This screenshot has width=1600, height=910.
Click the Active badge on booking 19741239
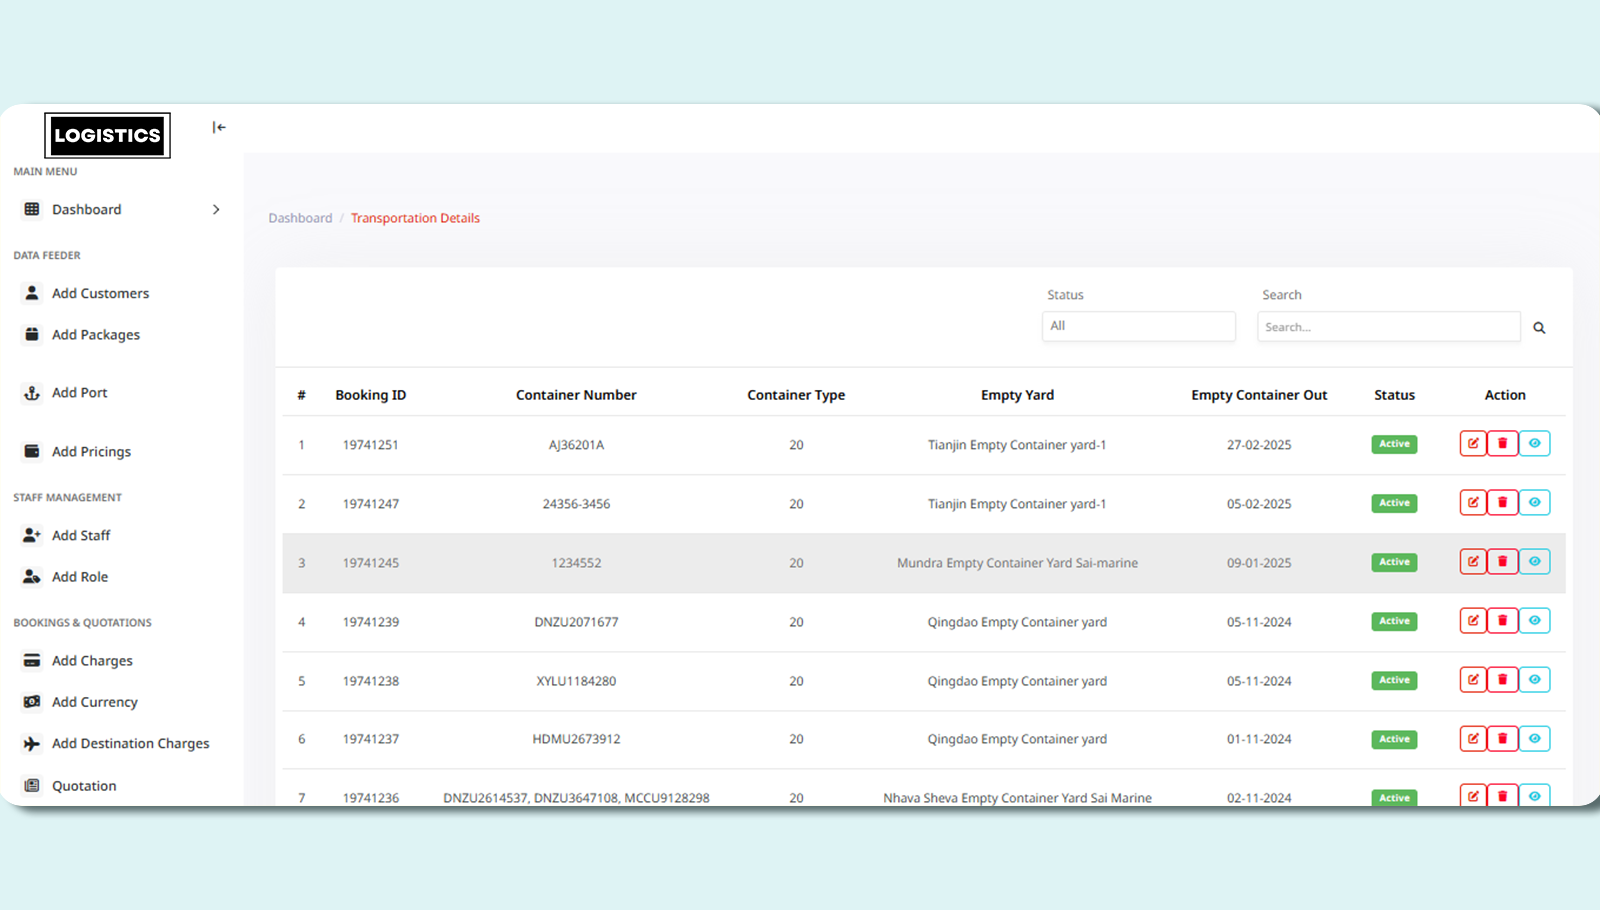[x=1394, y=621]
